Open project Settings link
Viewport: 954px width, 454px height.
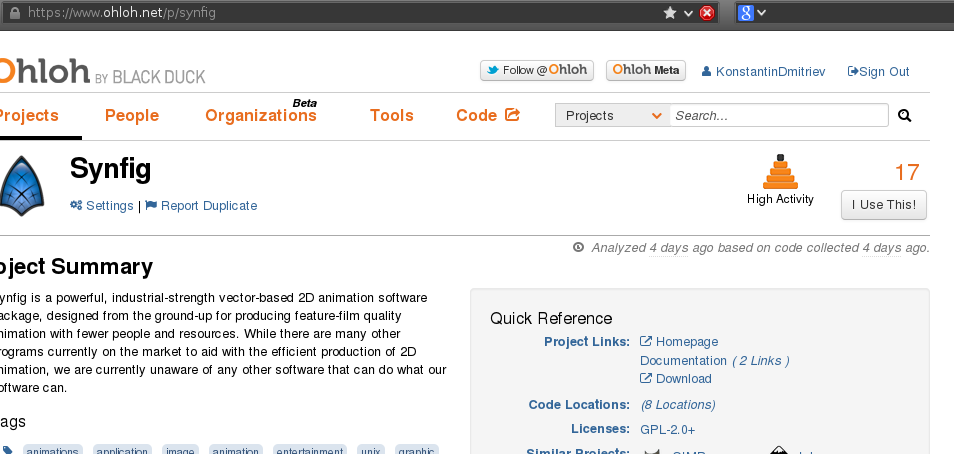pyautogui.click(x=102, y=206)
